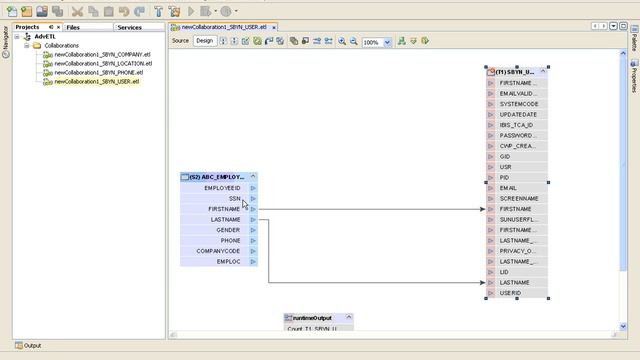Click the Zoom Out magnifier icon
This screenshot has width=640, height=360.
[353, 41]
